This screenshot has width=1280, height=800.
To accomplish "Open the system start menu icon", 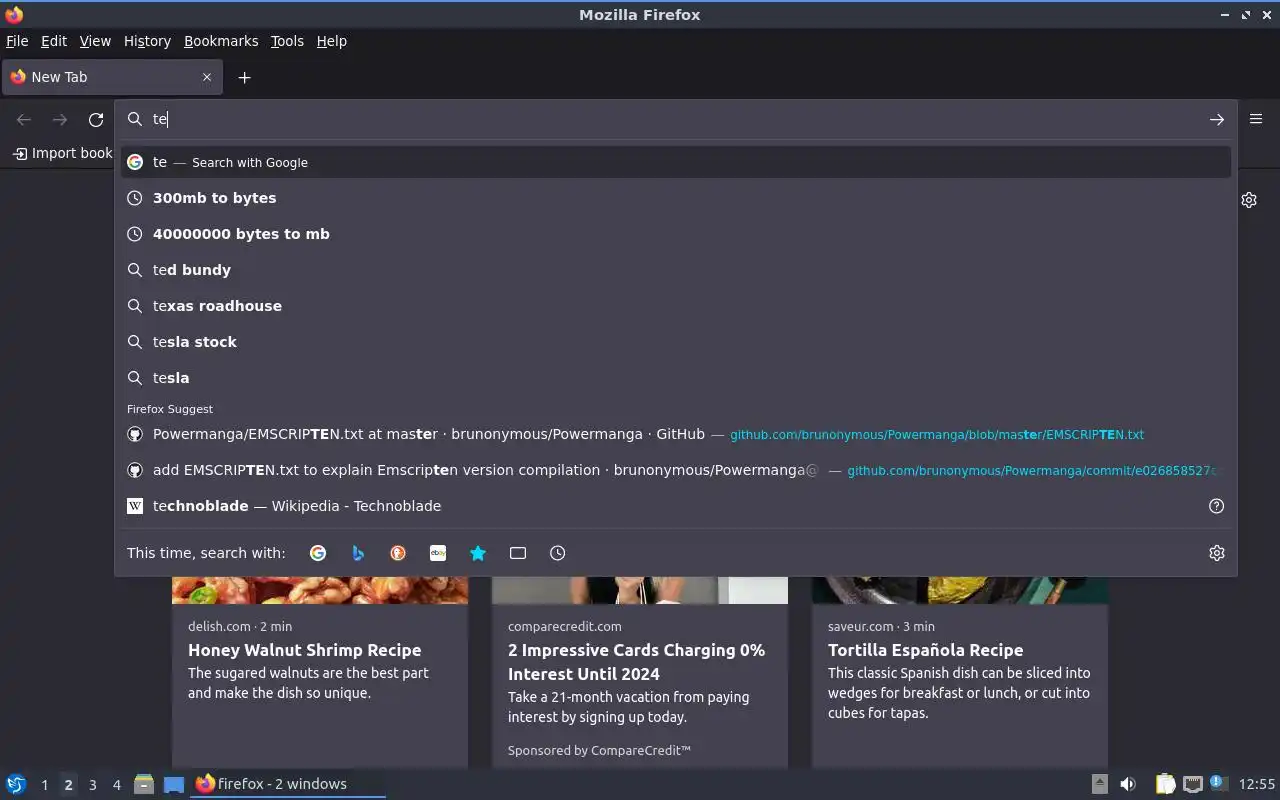I will coord(15,784).
